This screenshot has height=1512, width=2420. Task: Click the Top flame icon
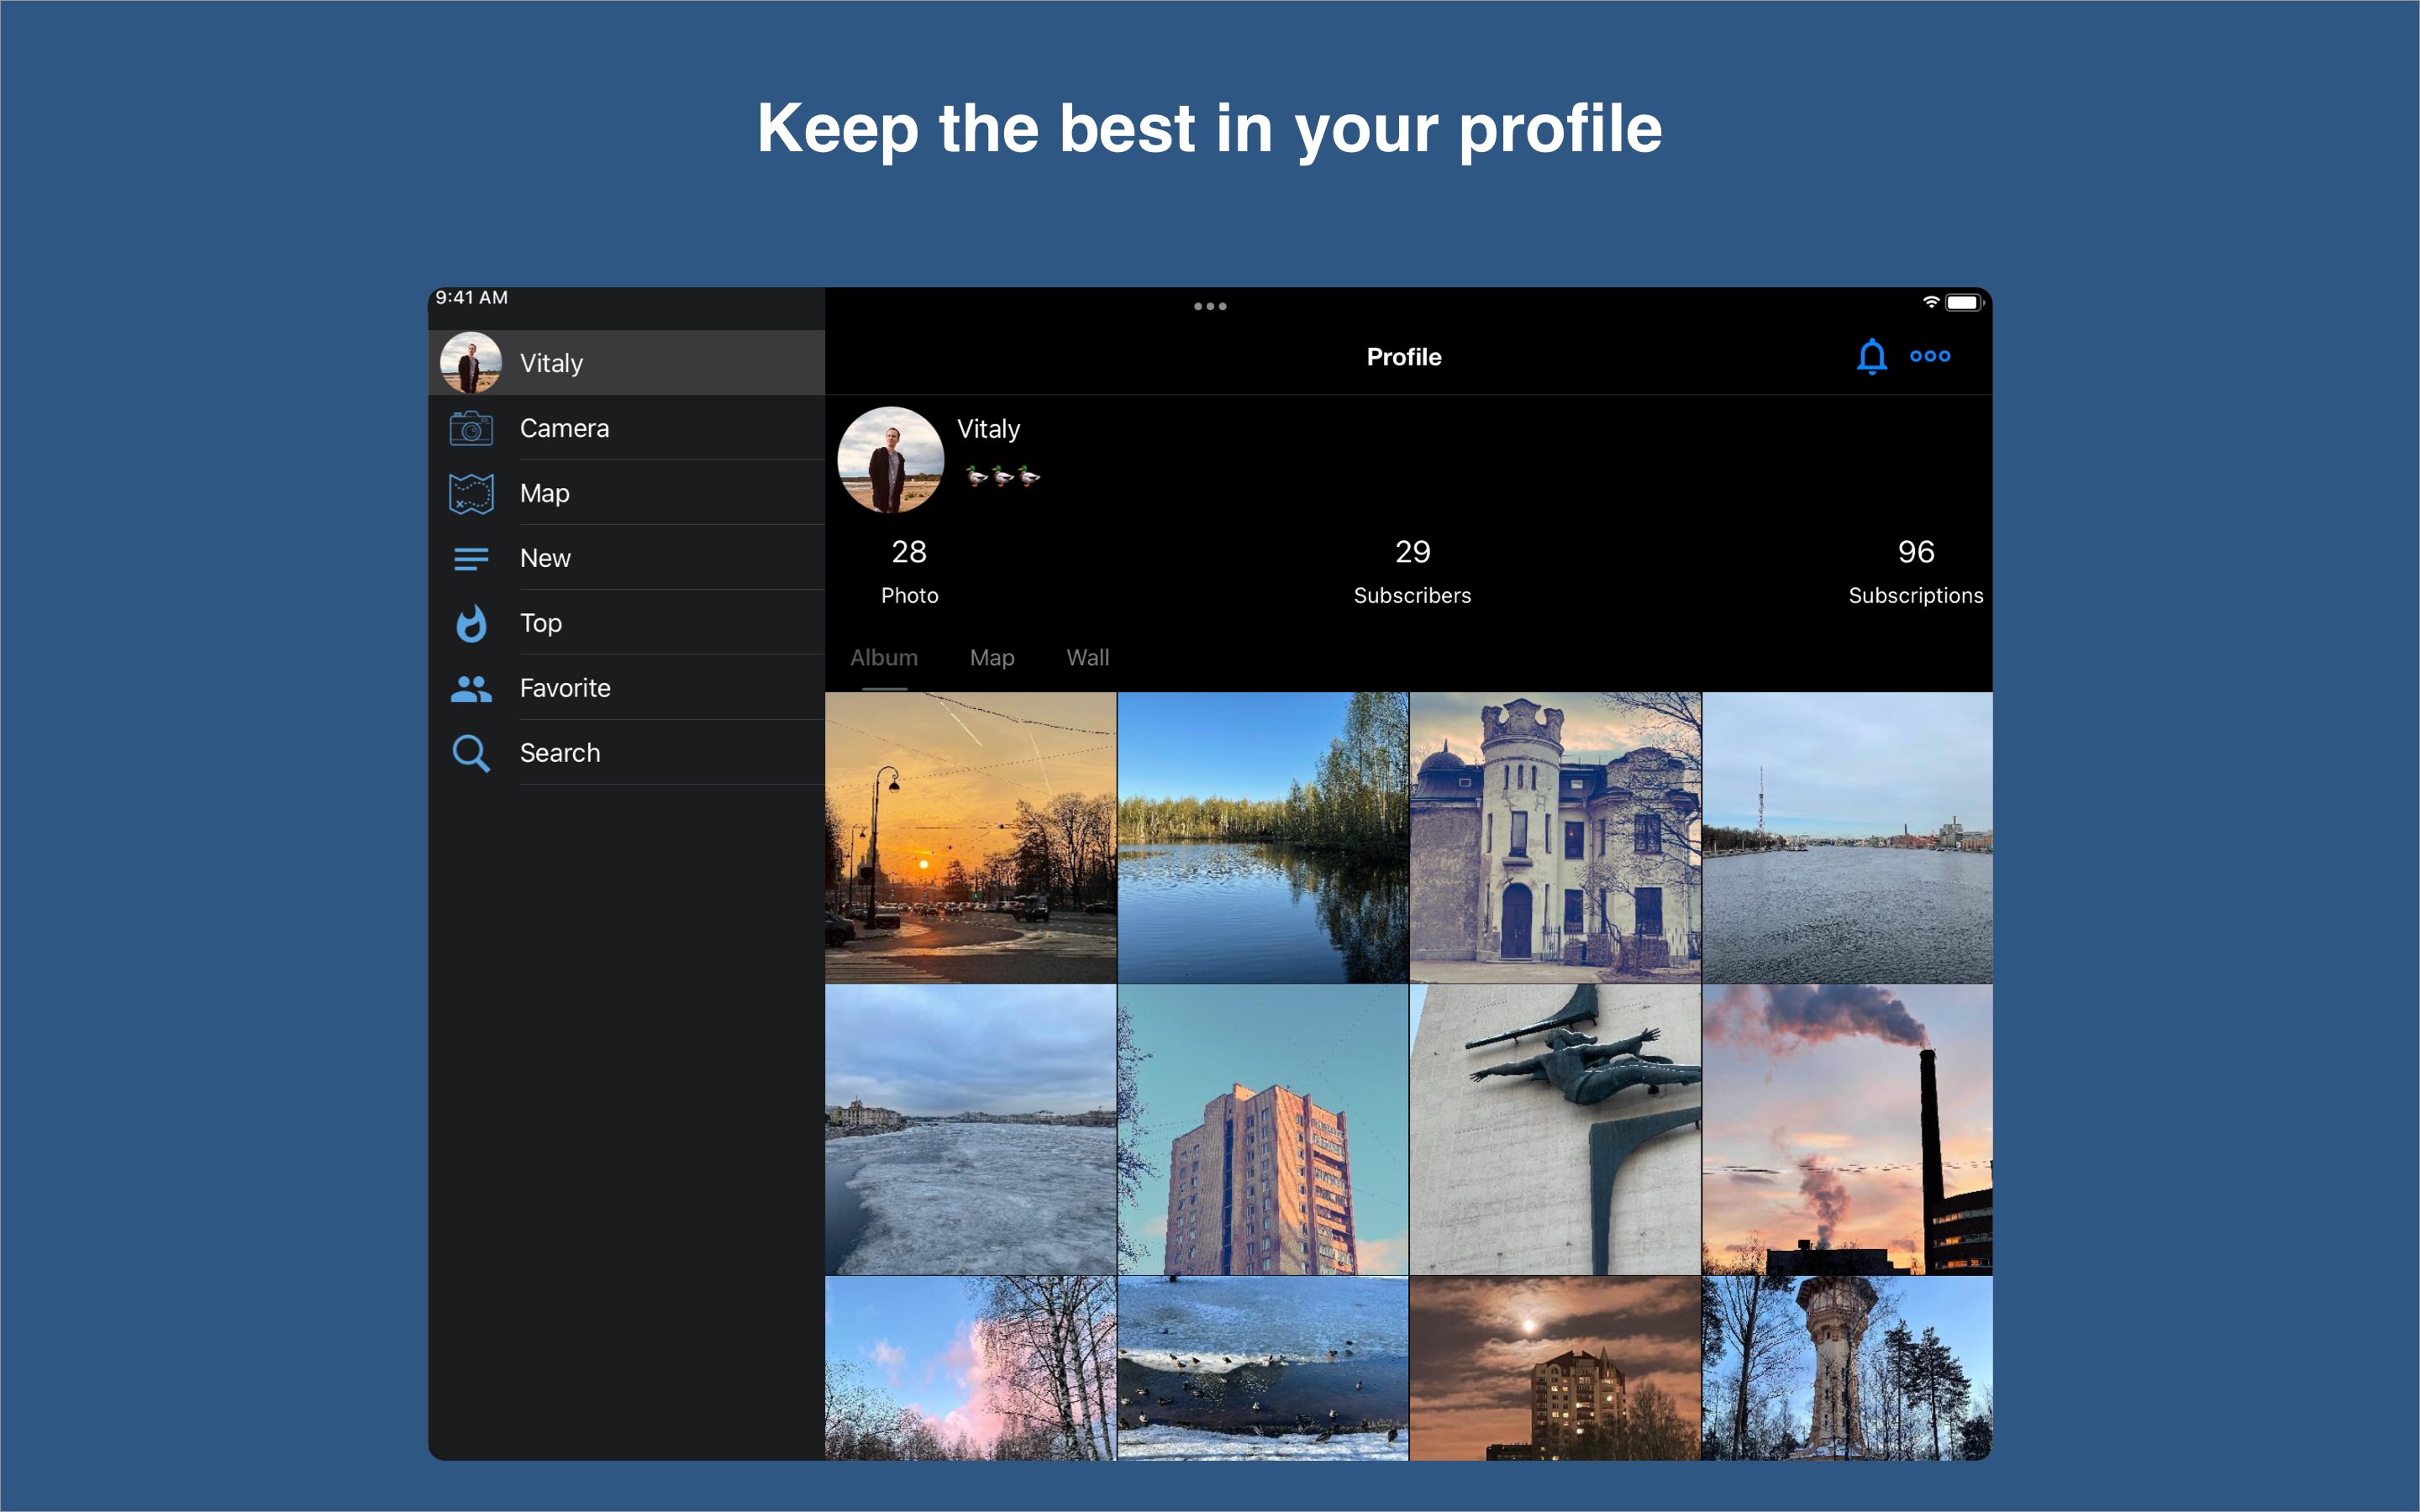click(471, 623)
